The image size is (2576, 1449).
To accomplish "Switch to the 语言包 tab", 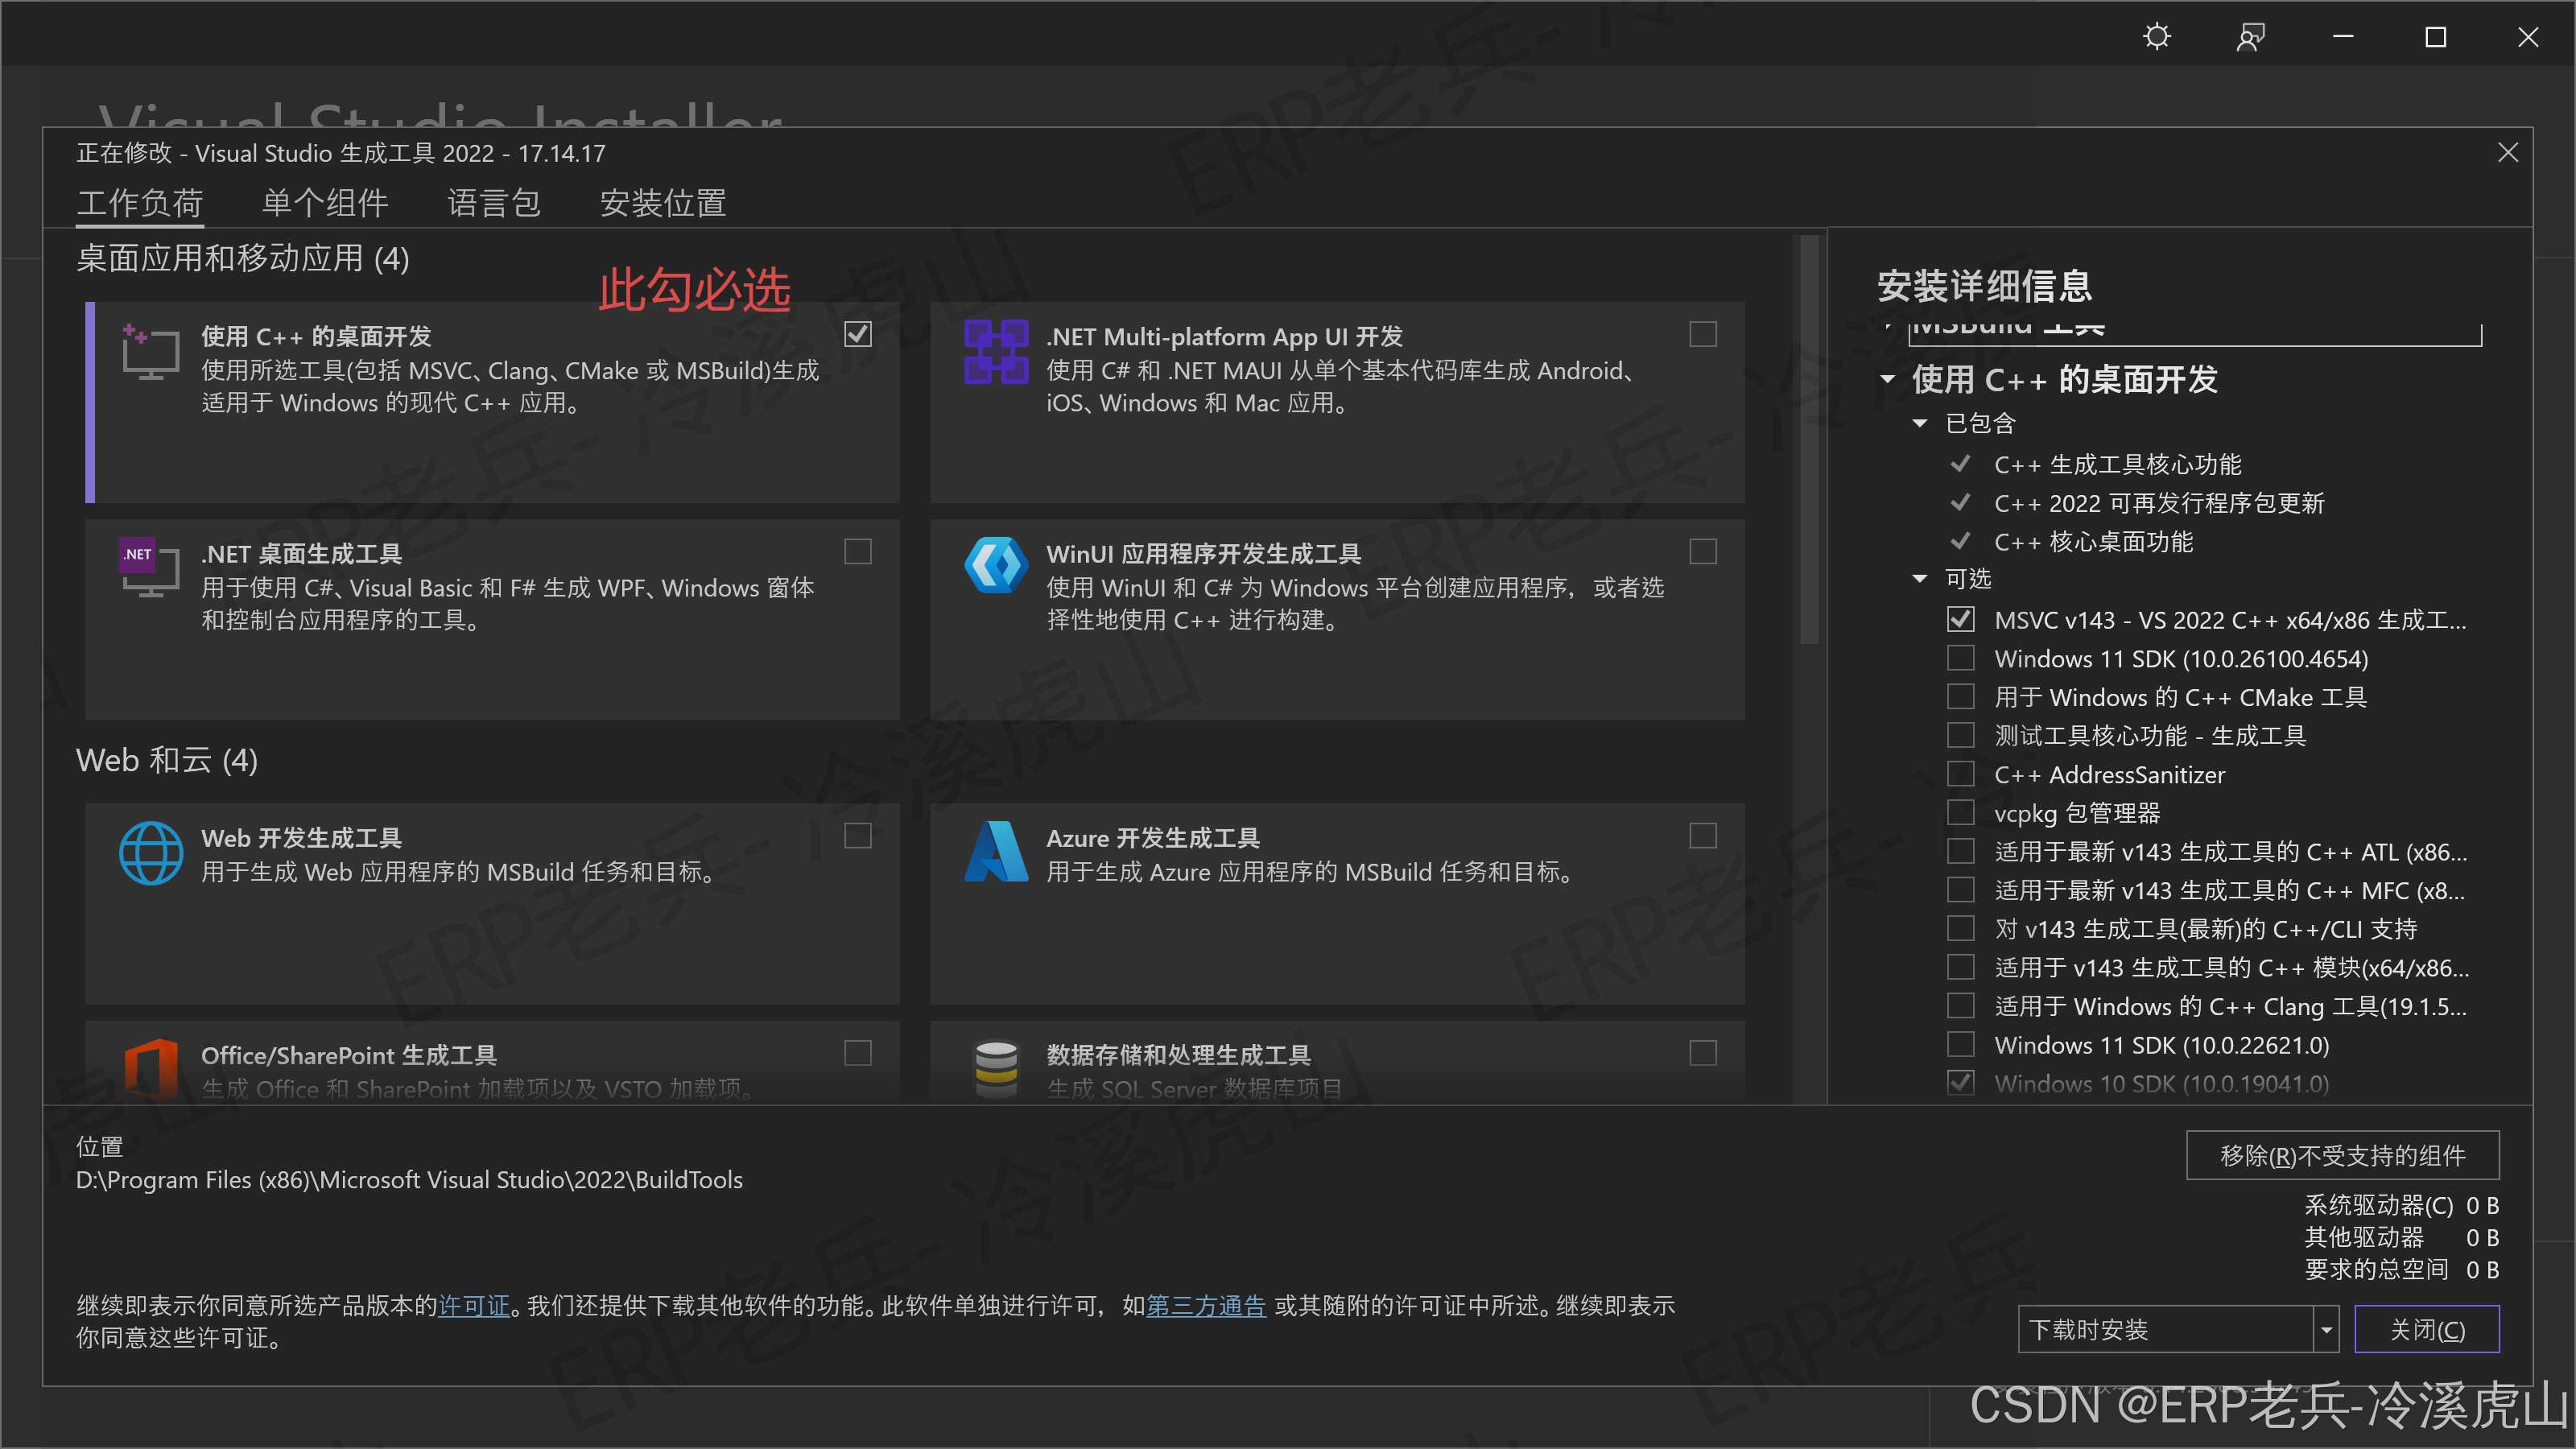I will tap(493, 203).
